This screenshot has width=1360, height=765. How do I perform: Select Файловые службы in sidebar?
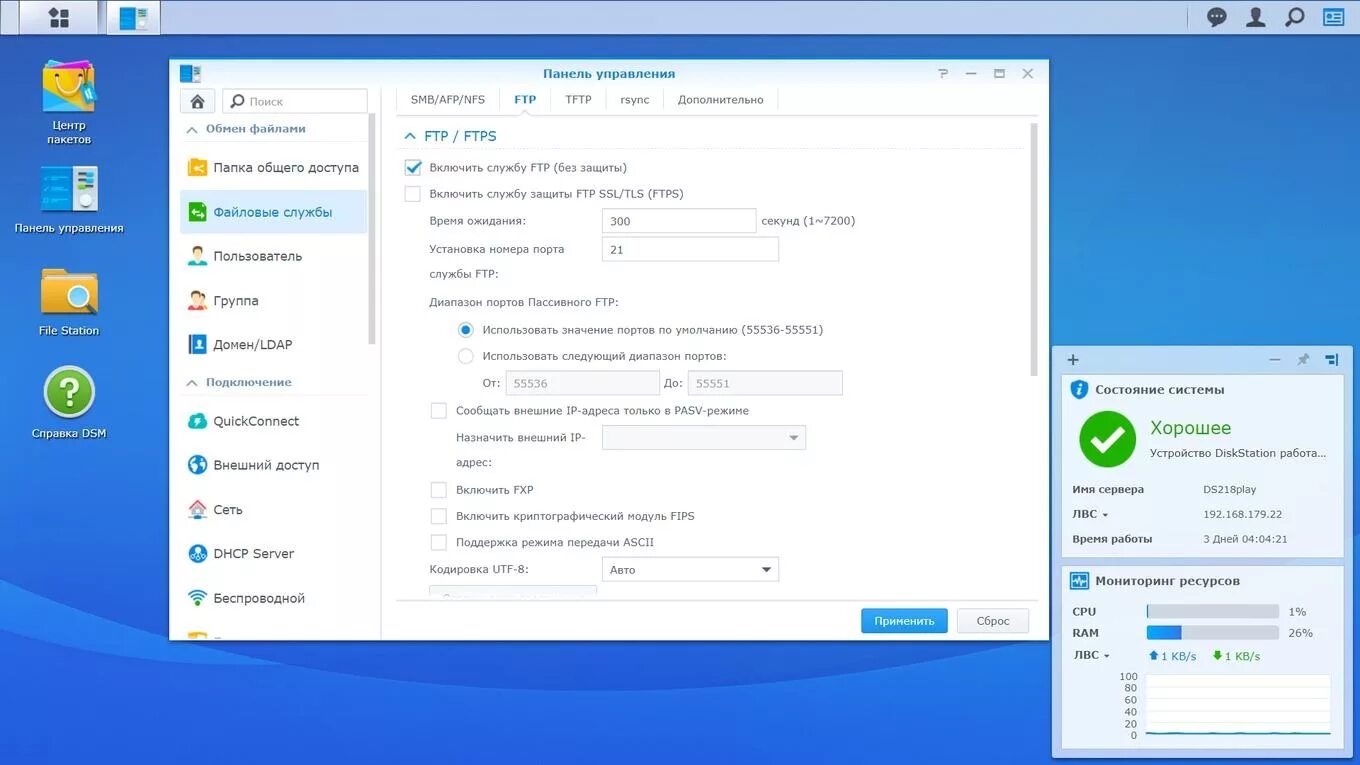point(273,212)
